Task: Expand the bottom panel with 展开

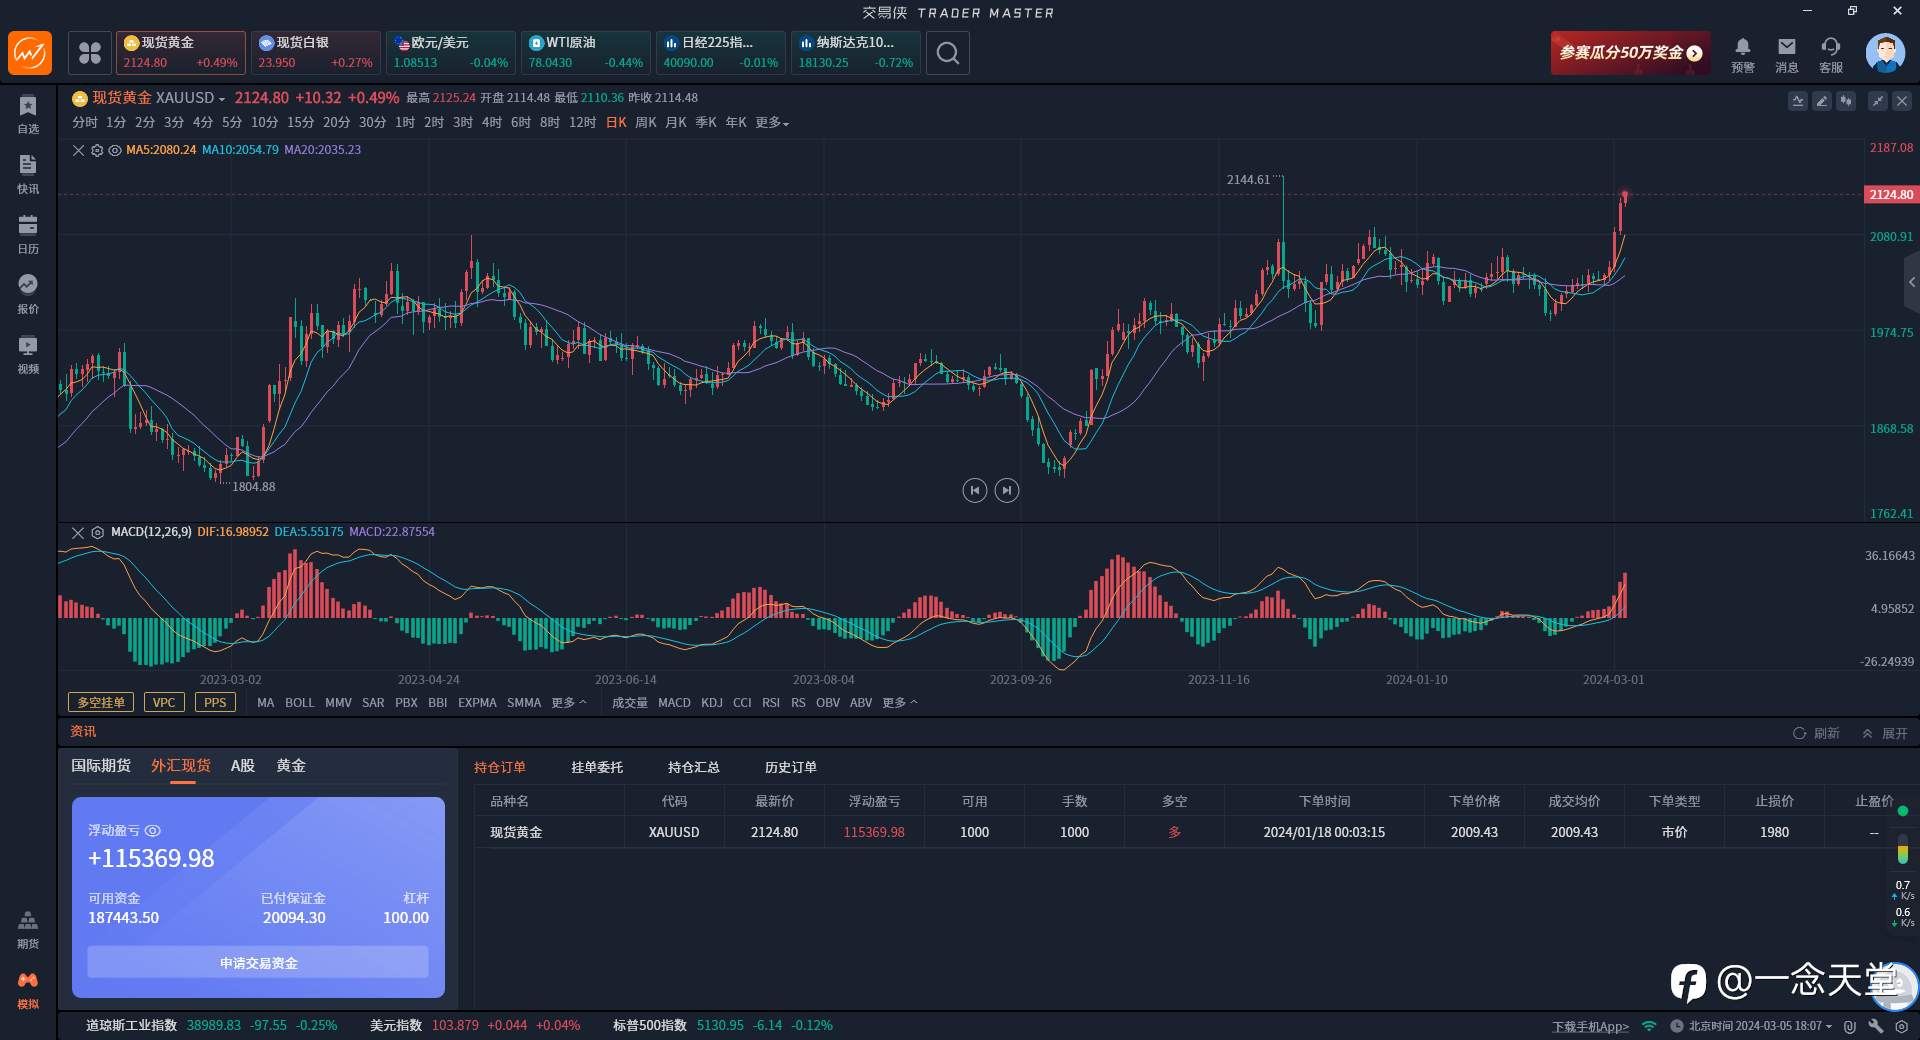Action: click(1885, 733)
